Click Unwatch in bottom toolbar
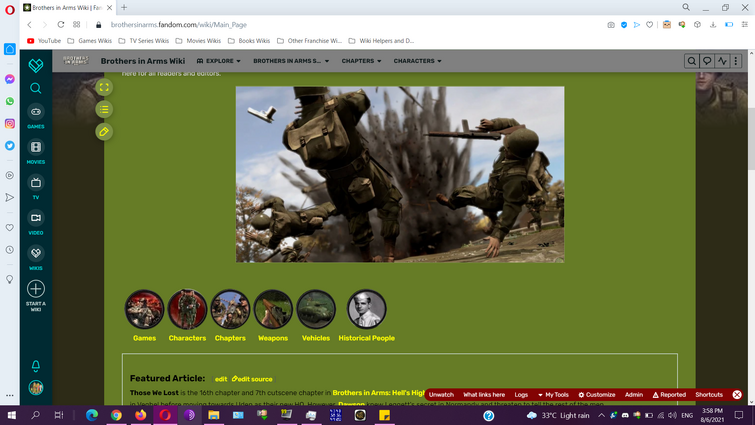Screen dimensions: 755x425 (441, 395)
